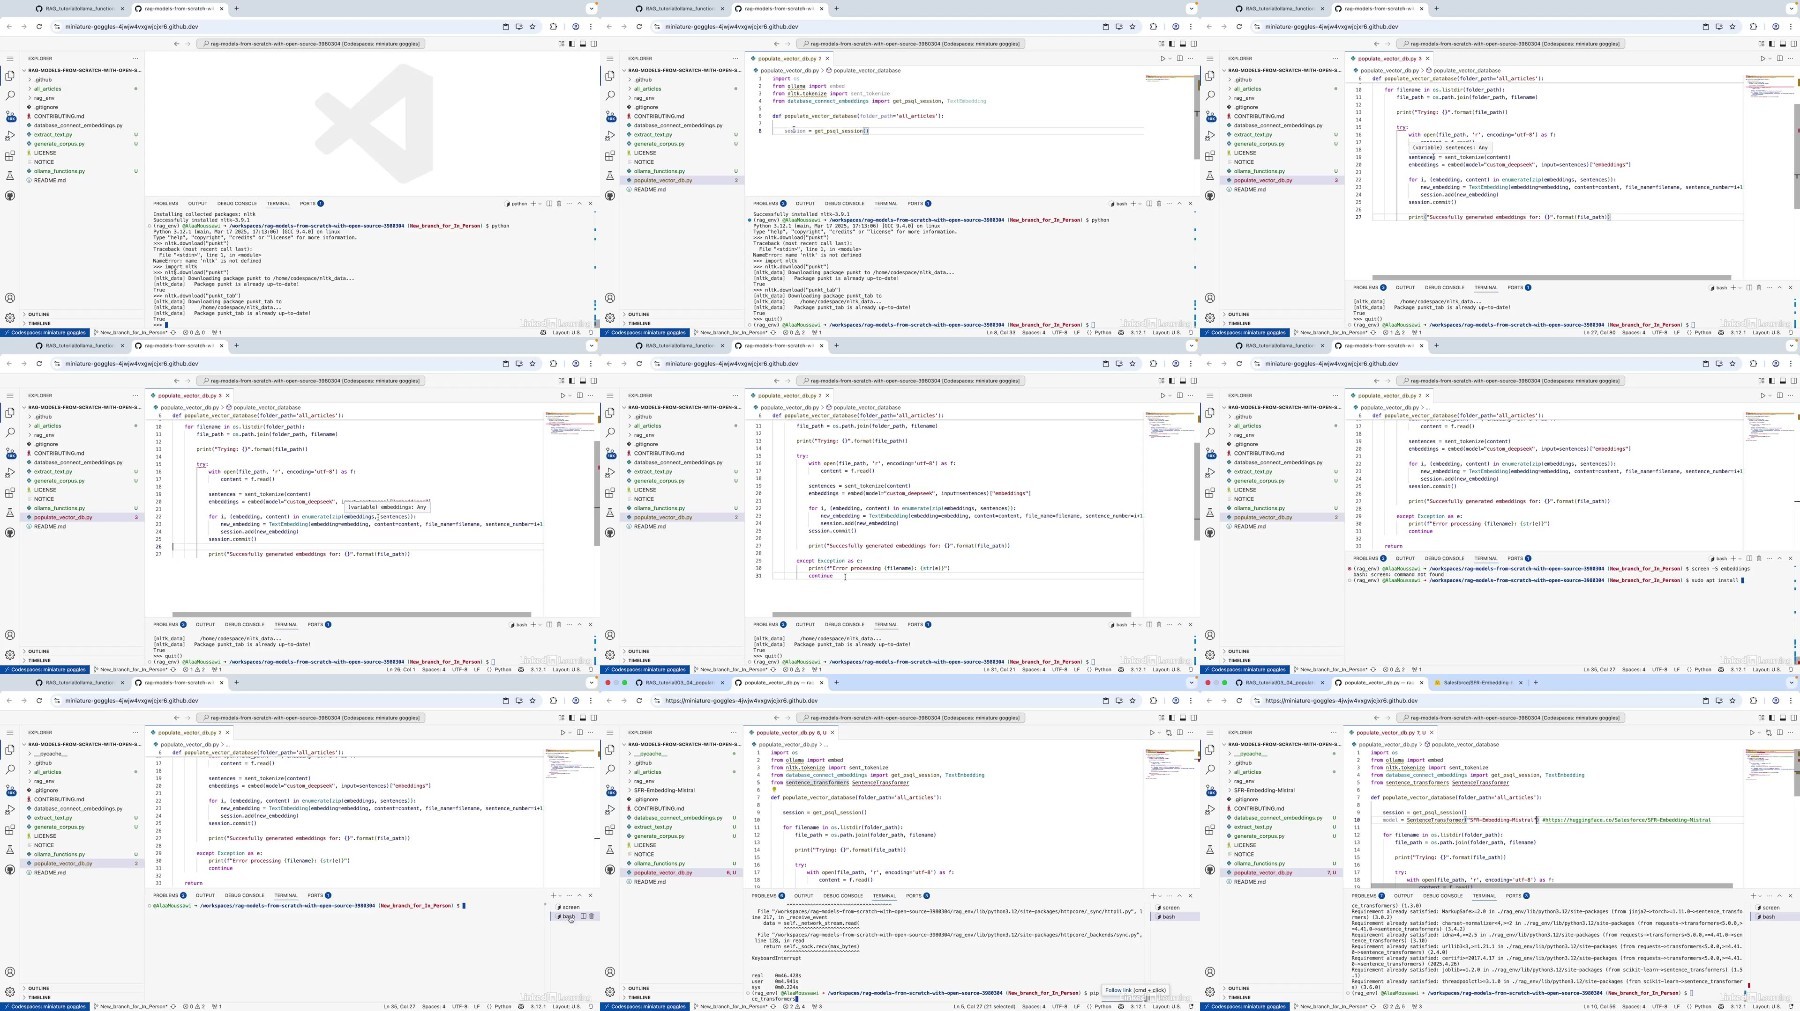Screen dimensions: 1800x1011
Task: Split the python terminal in the VS Code logo window
Action: tap(549, 203)
